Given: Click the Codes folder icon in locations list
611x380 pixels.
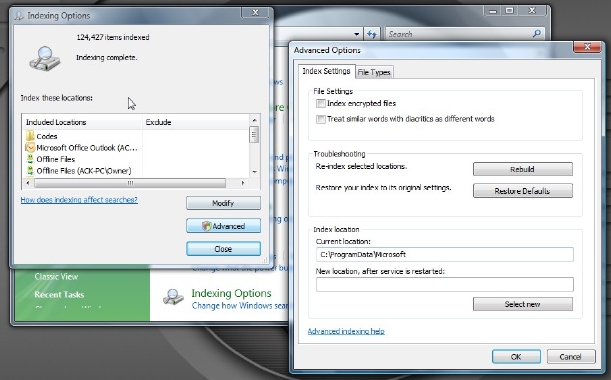Looking at the screenshot, I should pos(30,136).
